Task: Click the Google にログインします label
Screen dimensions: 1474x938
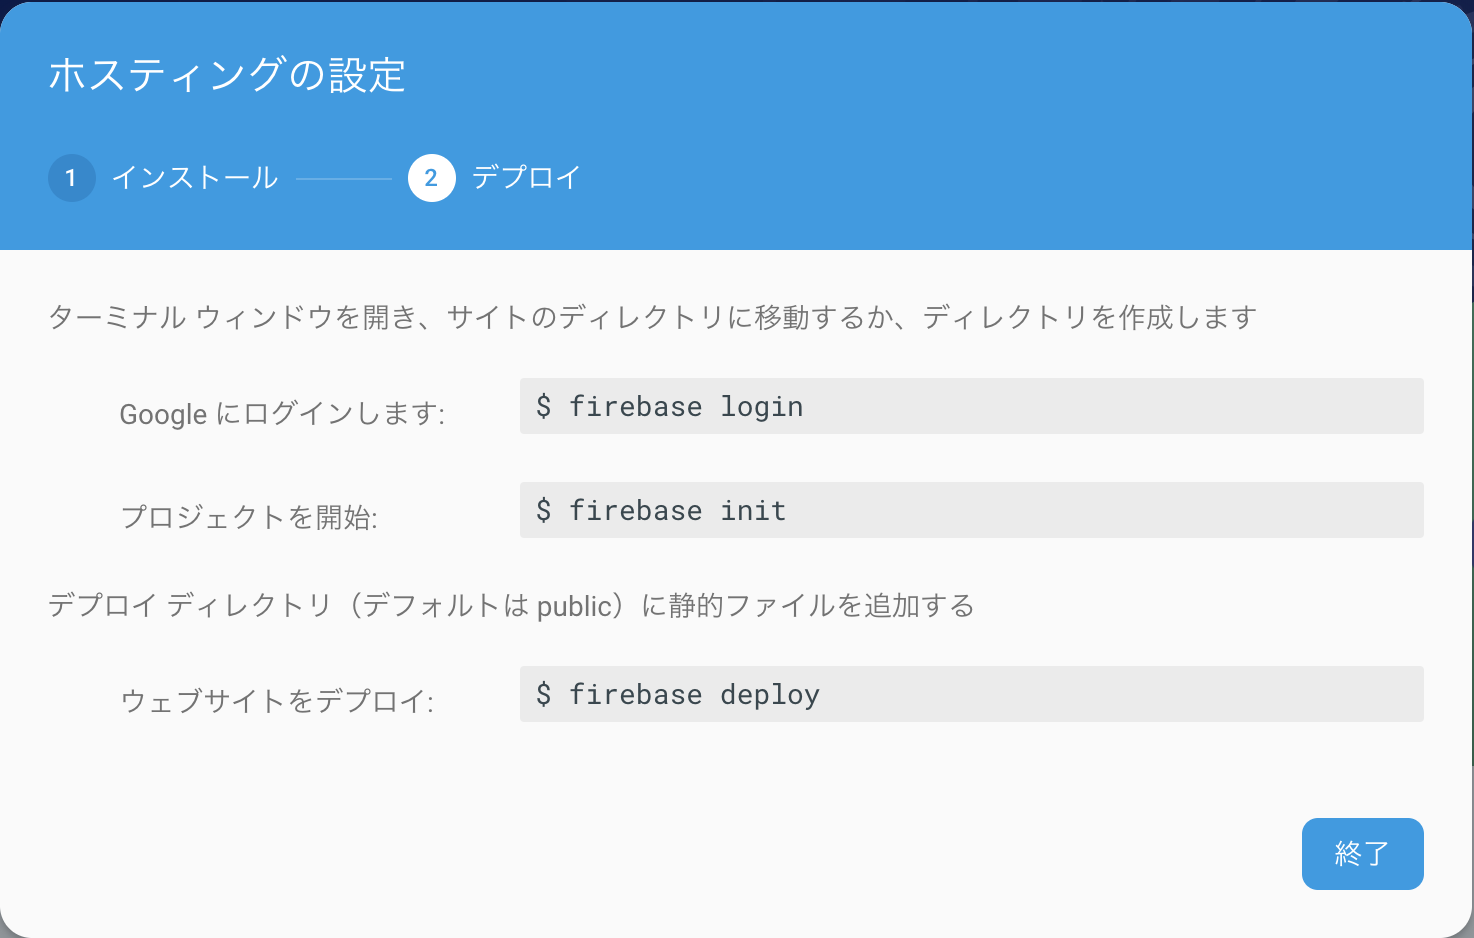Action: pos(284,413)
